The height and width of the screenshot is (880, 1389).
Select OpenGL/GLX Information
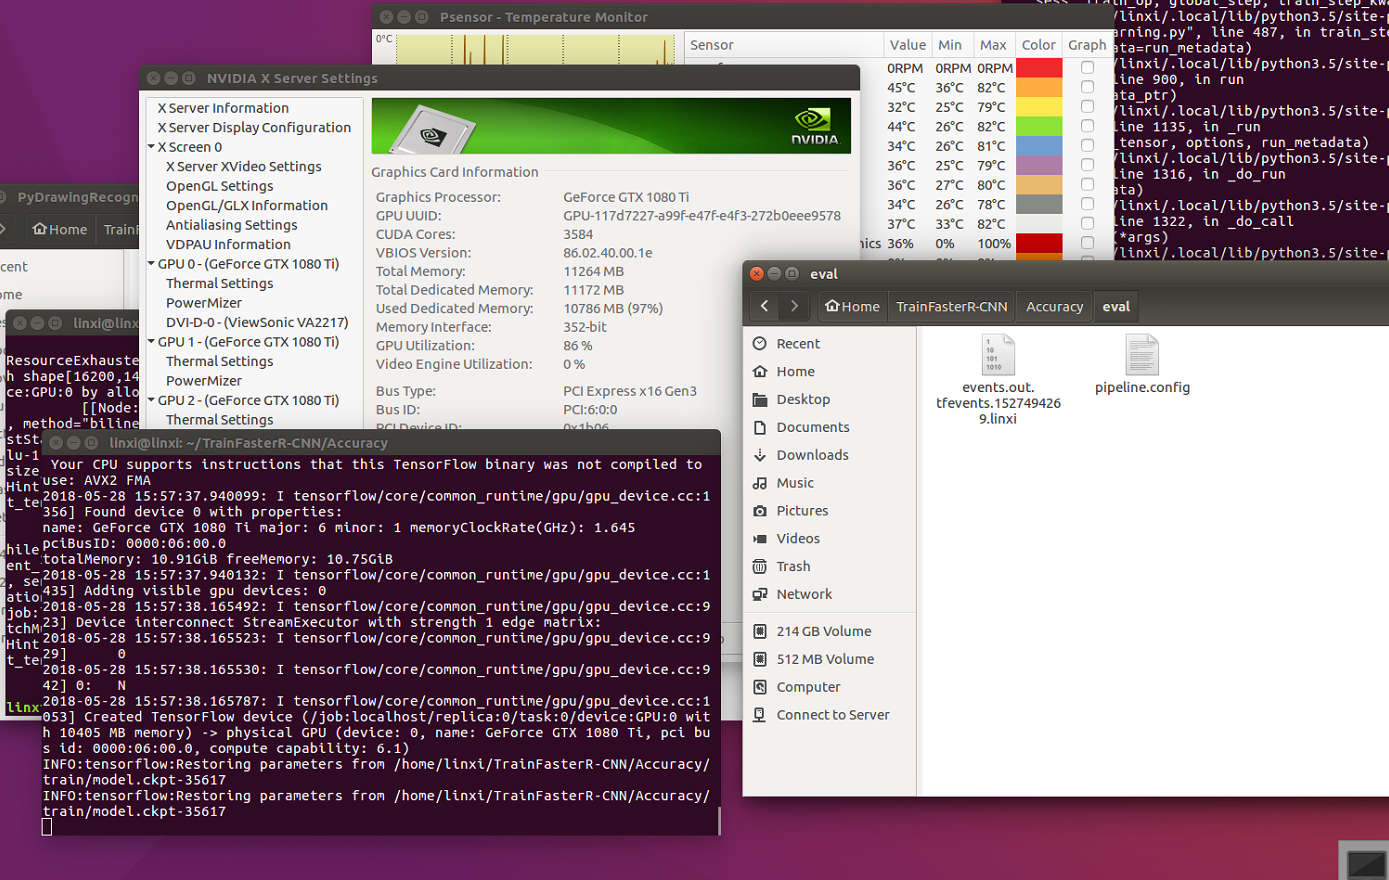pyautogui.click(x=247, y=205)
